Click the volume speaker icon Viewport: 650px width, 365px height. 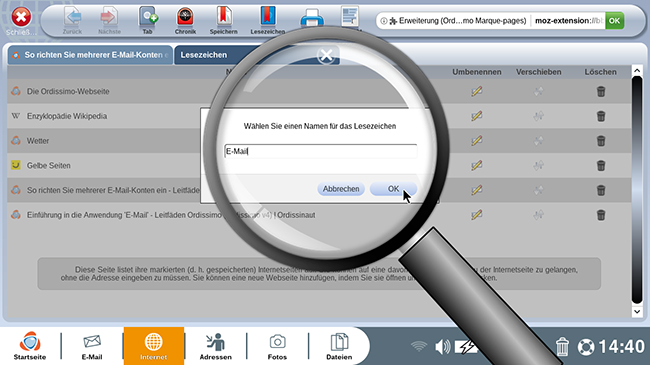442,347
